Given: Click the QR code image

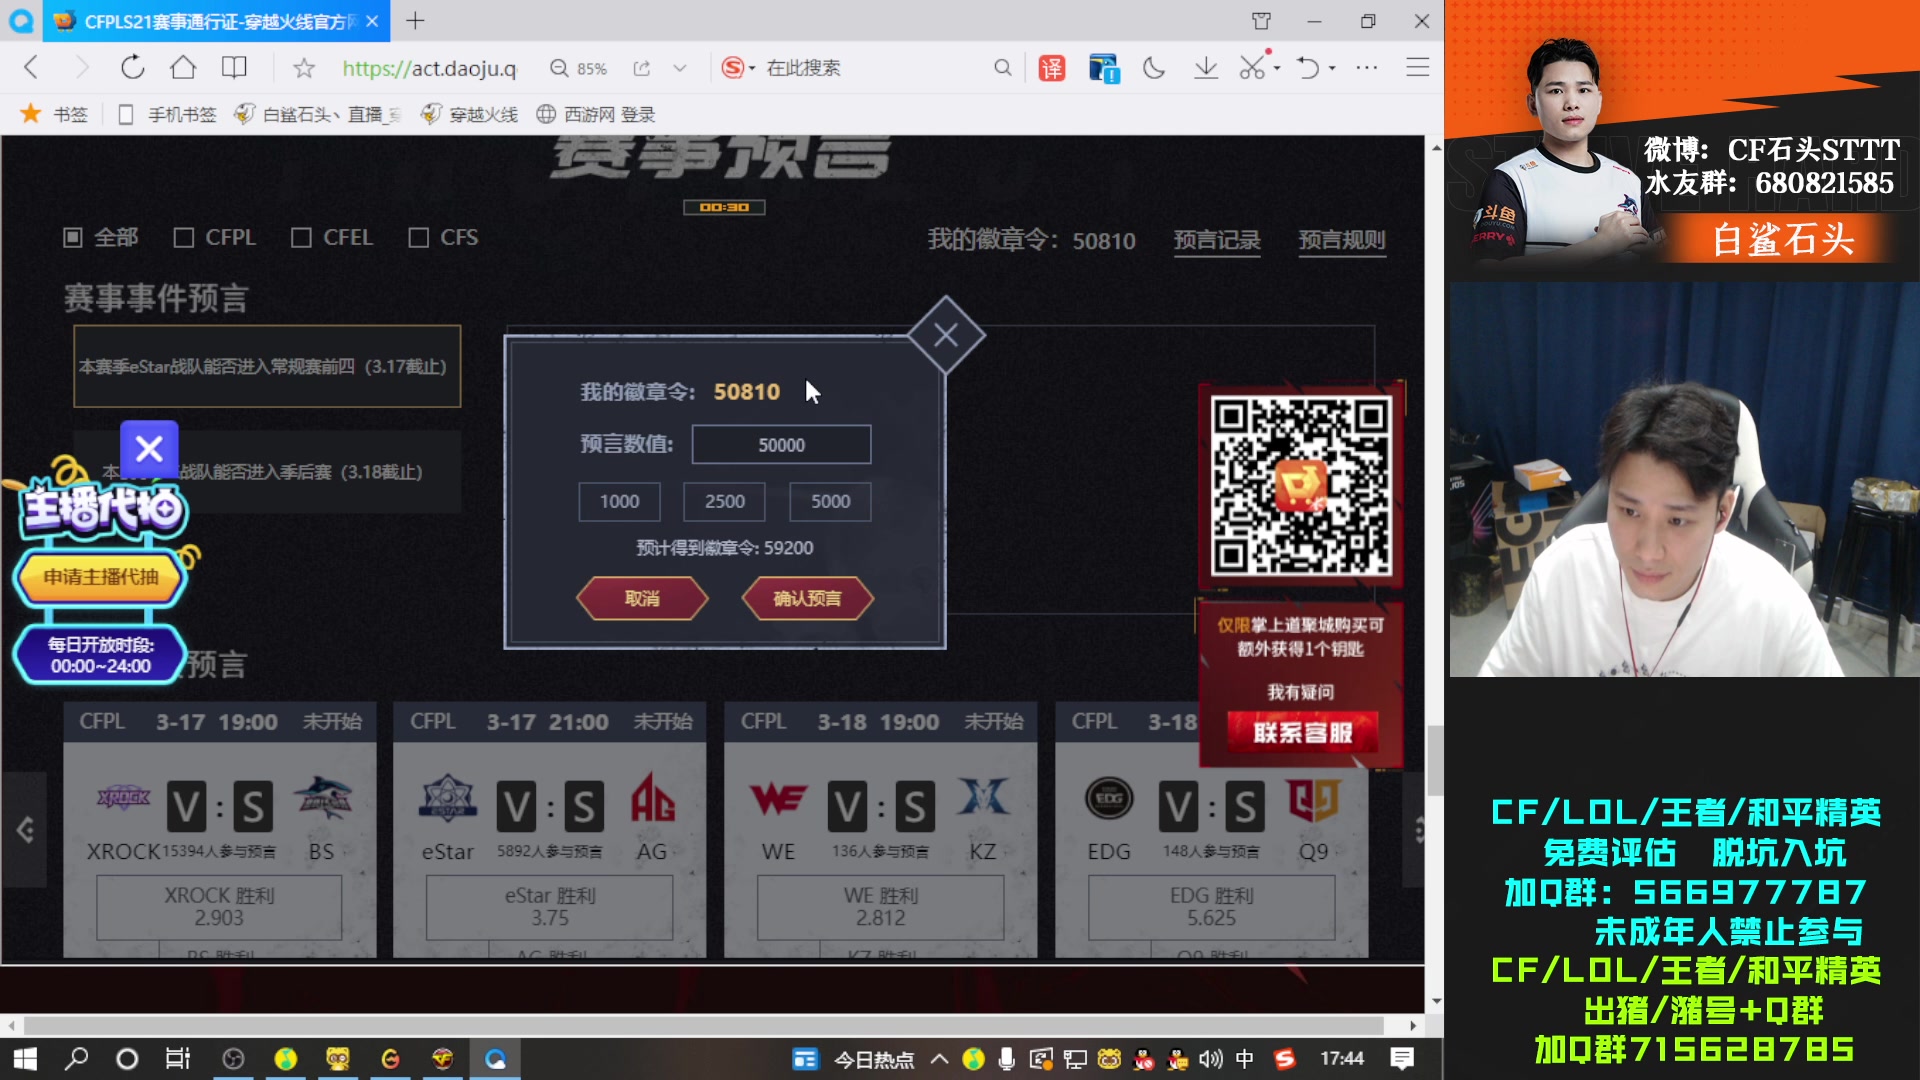Looking at the screenshot, I should [x=1300, y=486].
